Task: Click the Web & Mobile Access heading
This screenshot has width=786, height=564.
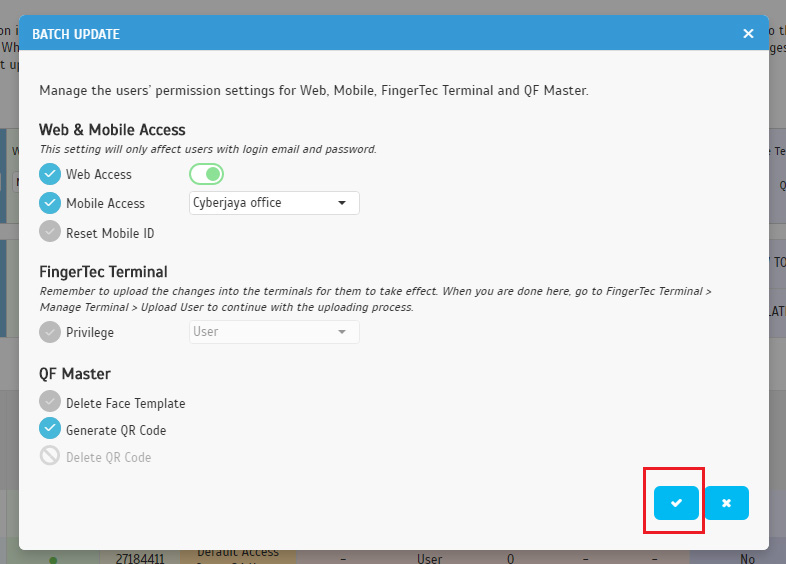Action: click(112, 130)
